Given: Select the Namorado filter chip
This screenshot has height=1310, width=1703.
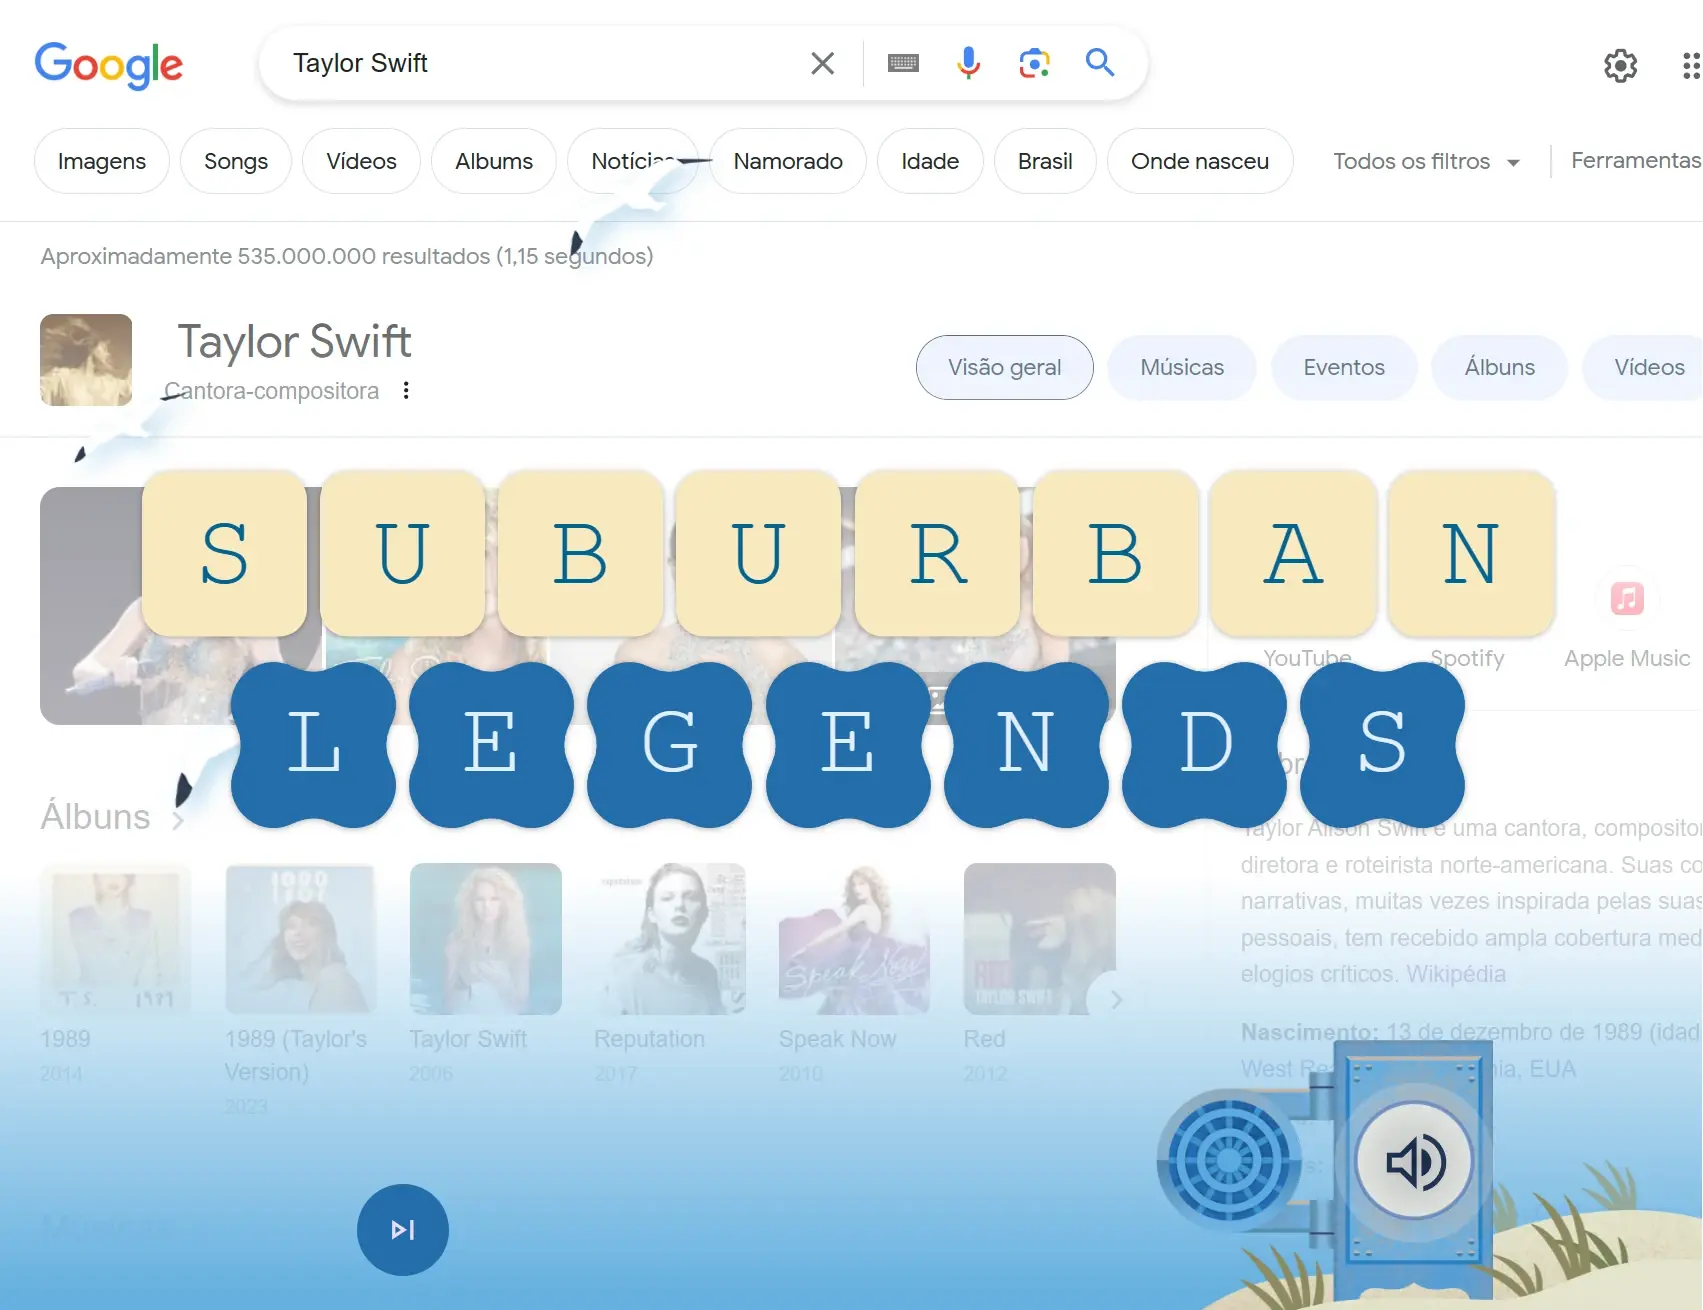Looking at the screenshot, I should [788, 161].
